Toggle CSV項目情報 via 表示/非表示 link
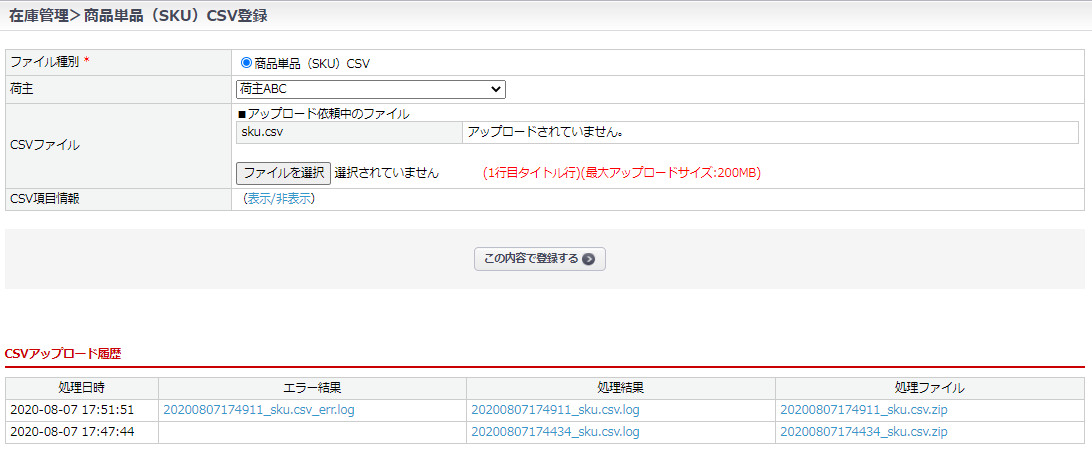This screenshot has height=452, width=1092. [x=279, y=198]
